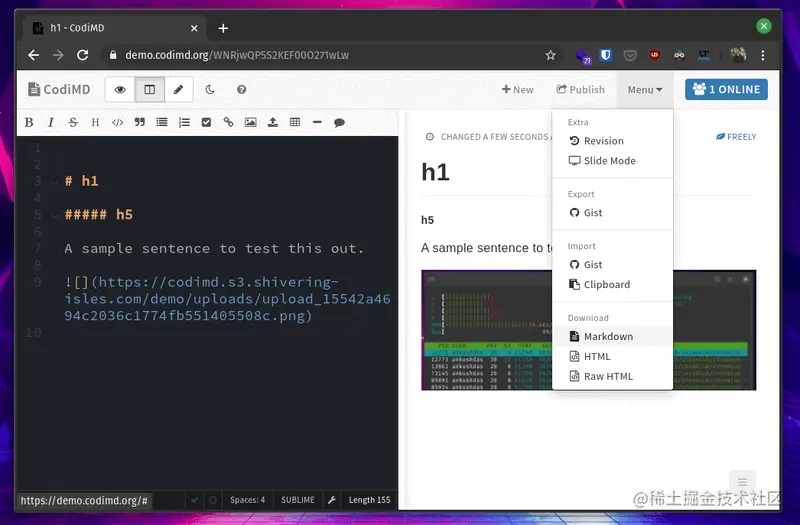Screen dimensions: 800x525
Task: Switch to split both-pane mode
Action: [x=149, y=90]
